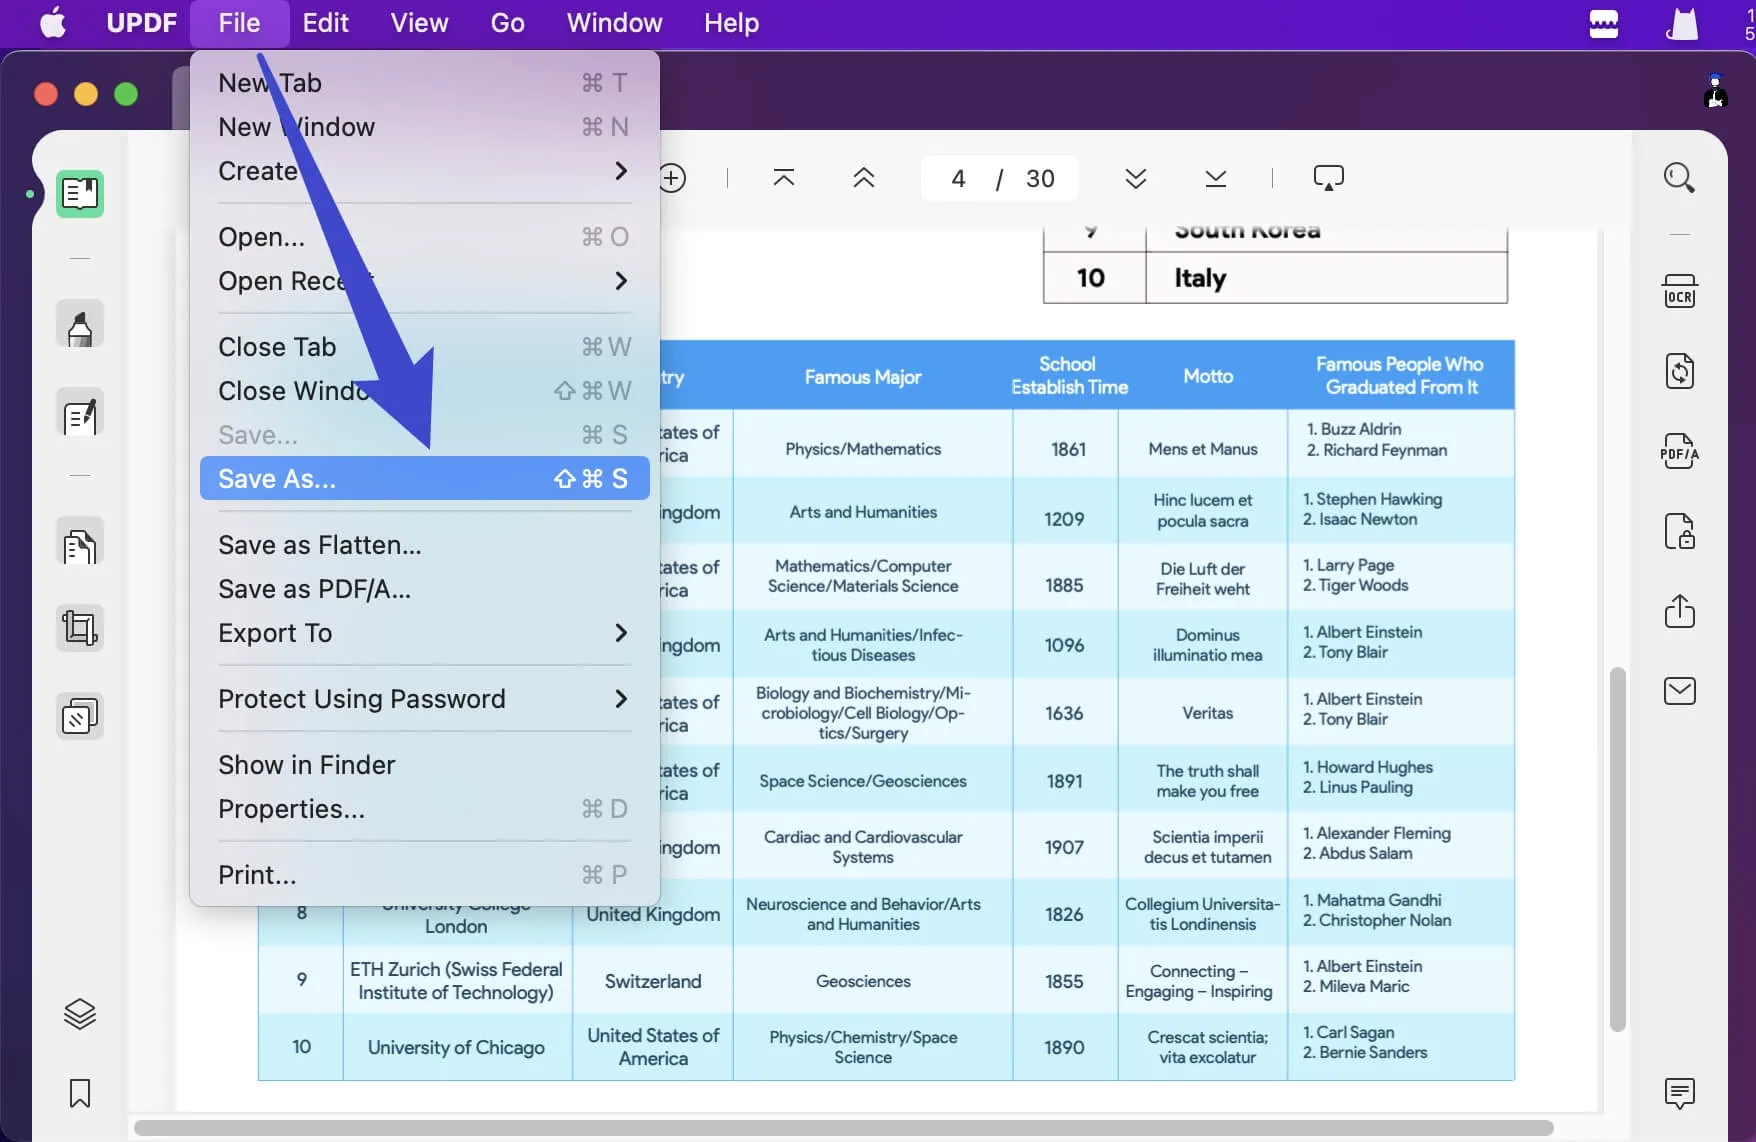This screenshot has height=1142, width=1756.
Task: Click 'ETH Zurich' institute name cell
Action: pos(456,981)
